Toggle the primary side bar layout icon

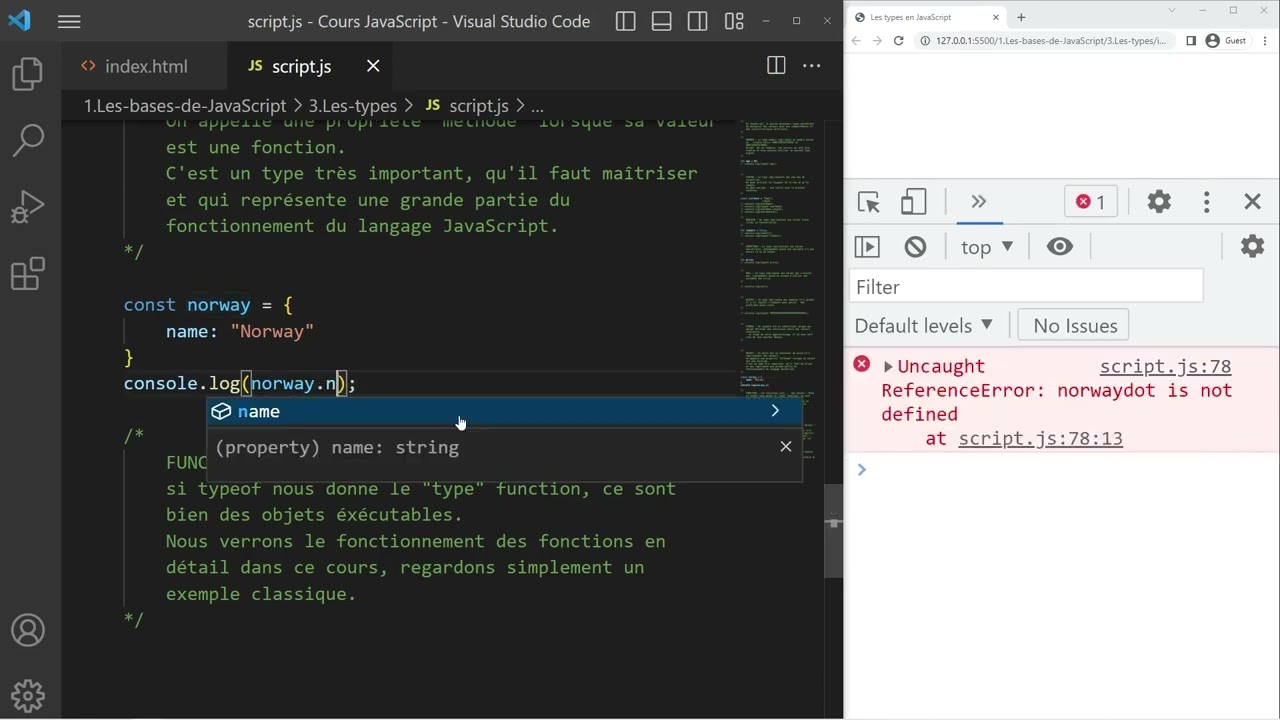pos(626,21)
